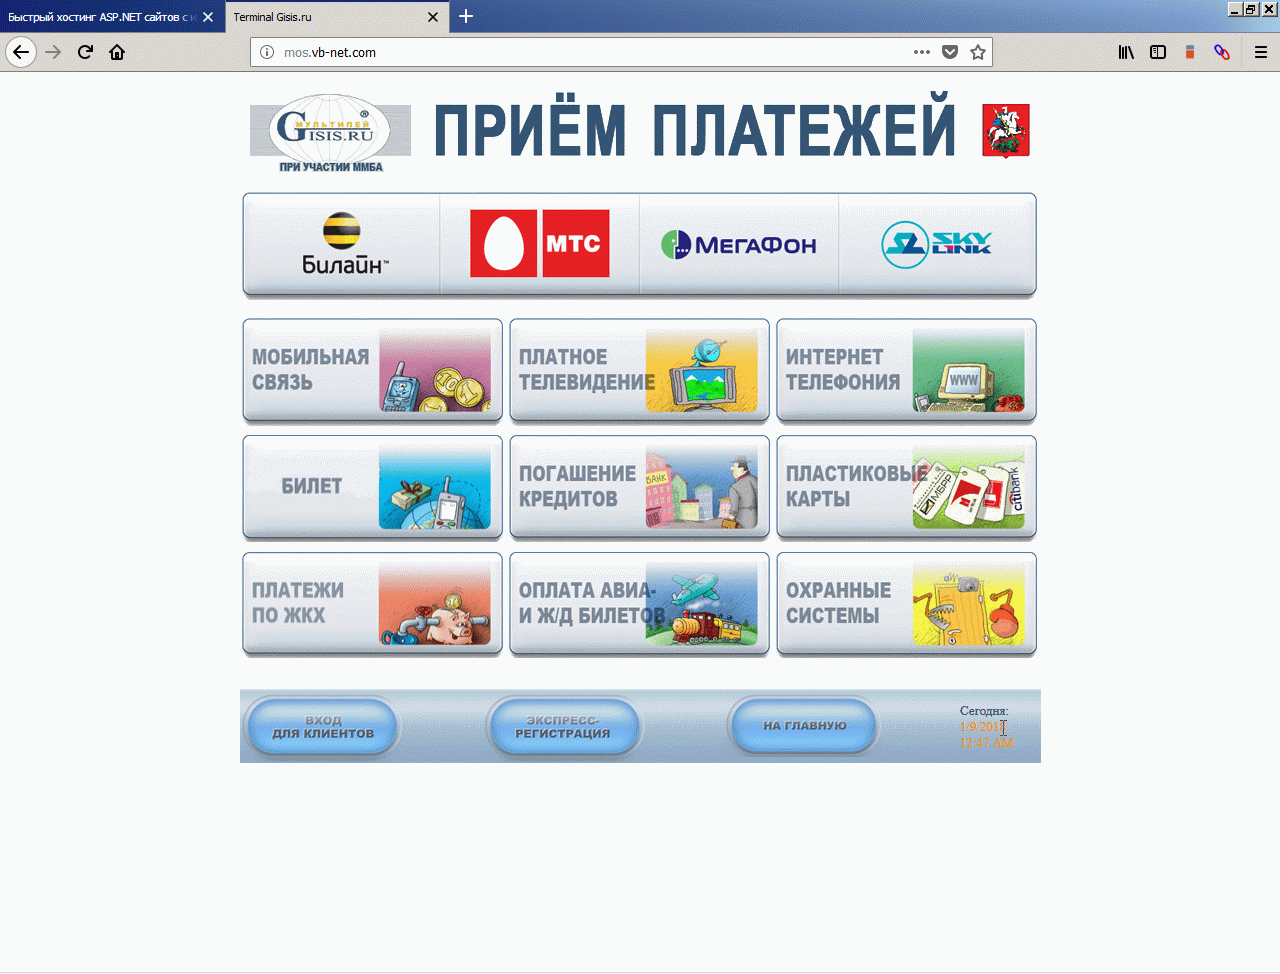Open the red square extension icon

coord(1190,52)
